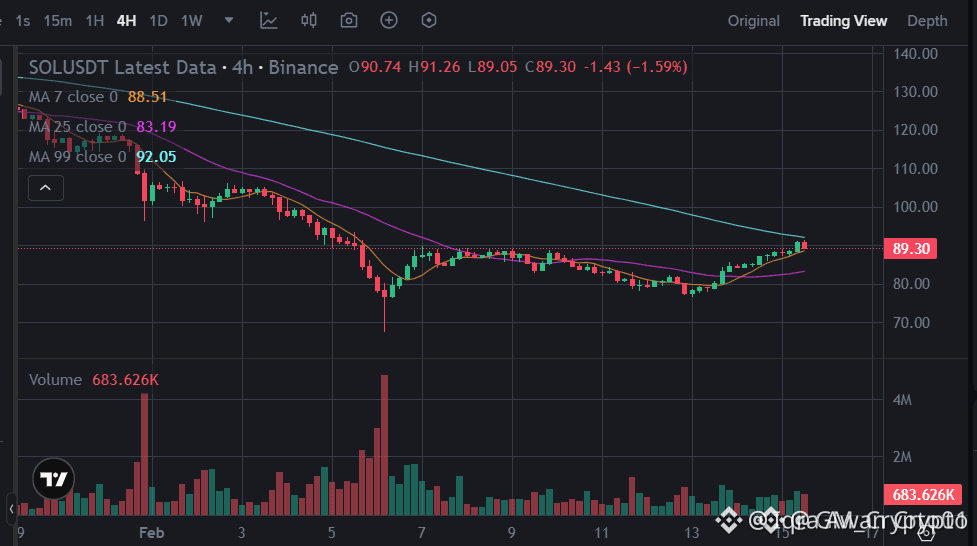
Task: Click the MA 99 value 92.05
Action: point(156,157)
